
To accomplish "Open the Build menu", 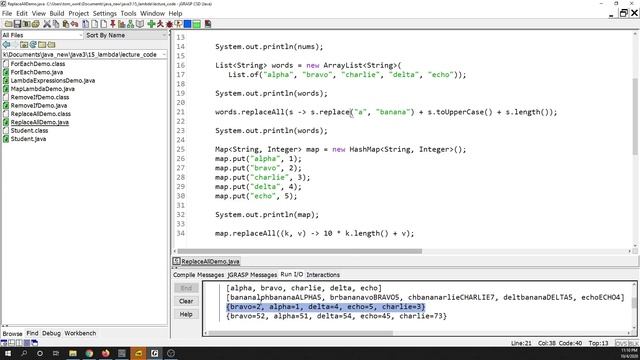I will (57, 13).
